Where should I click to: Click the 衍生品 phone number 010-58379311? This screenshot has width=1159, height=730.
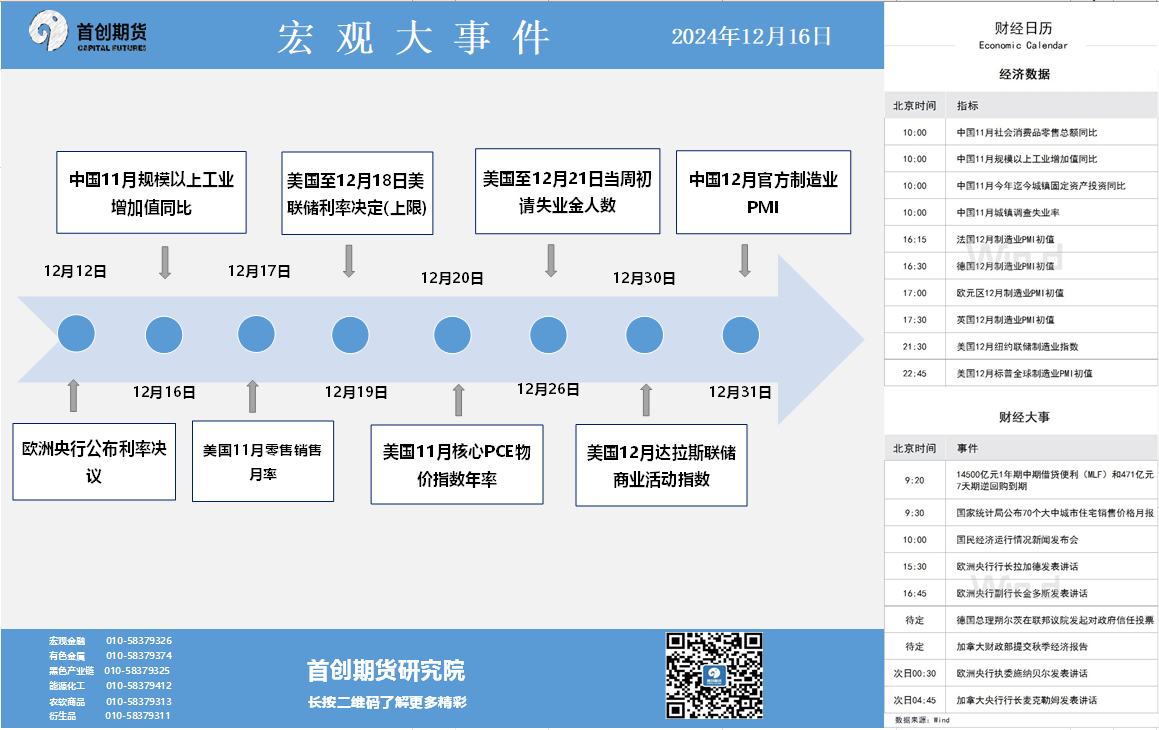click(137, 715)
